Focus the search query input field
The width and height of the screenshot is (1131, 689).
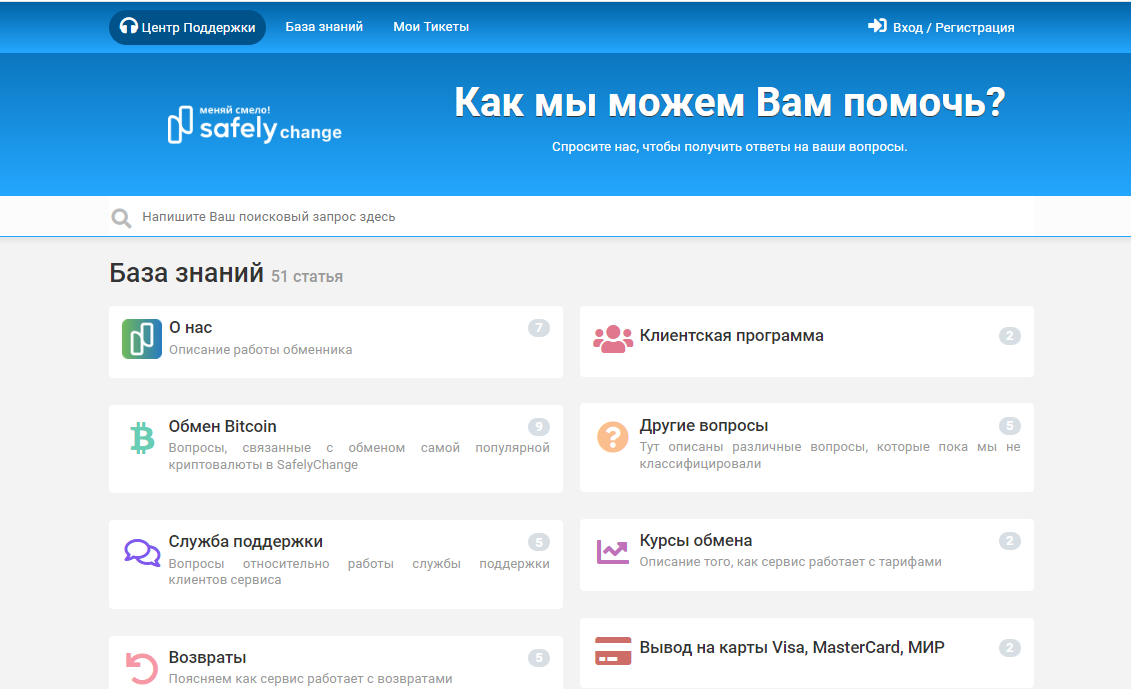580,217
